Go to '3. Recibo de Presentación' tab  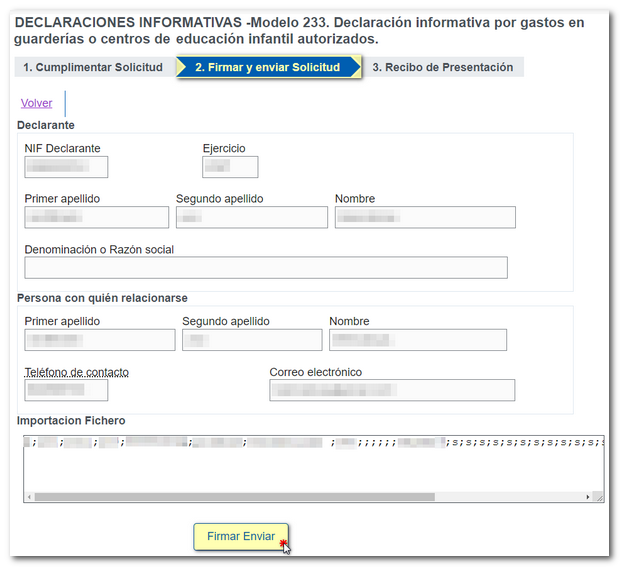442,67
